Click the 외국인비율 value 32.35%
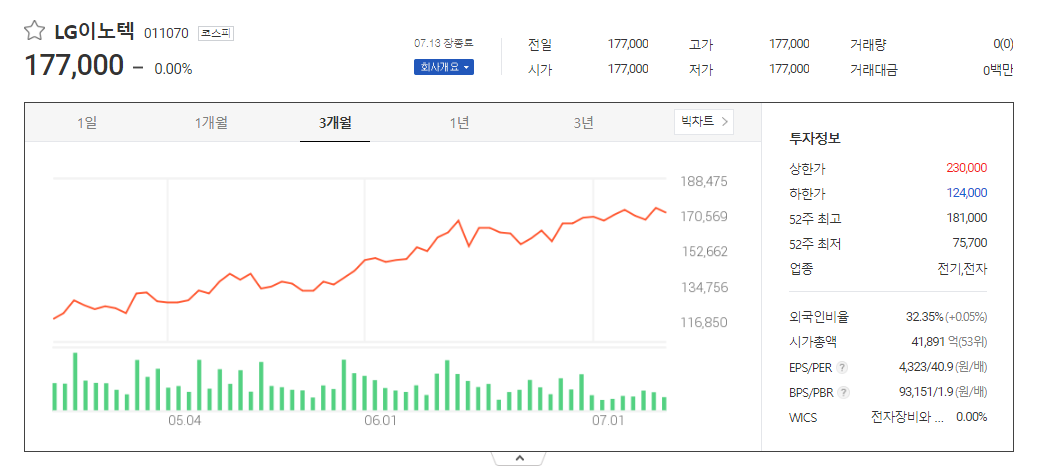1039x473 pixels. [x=924, y=317]
